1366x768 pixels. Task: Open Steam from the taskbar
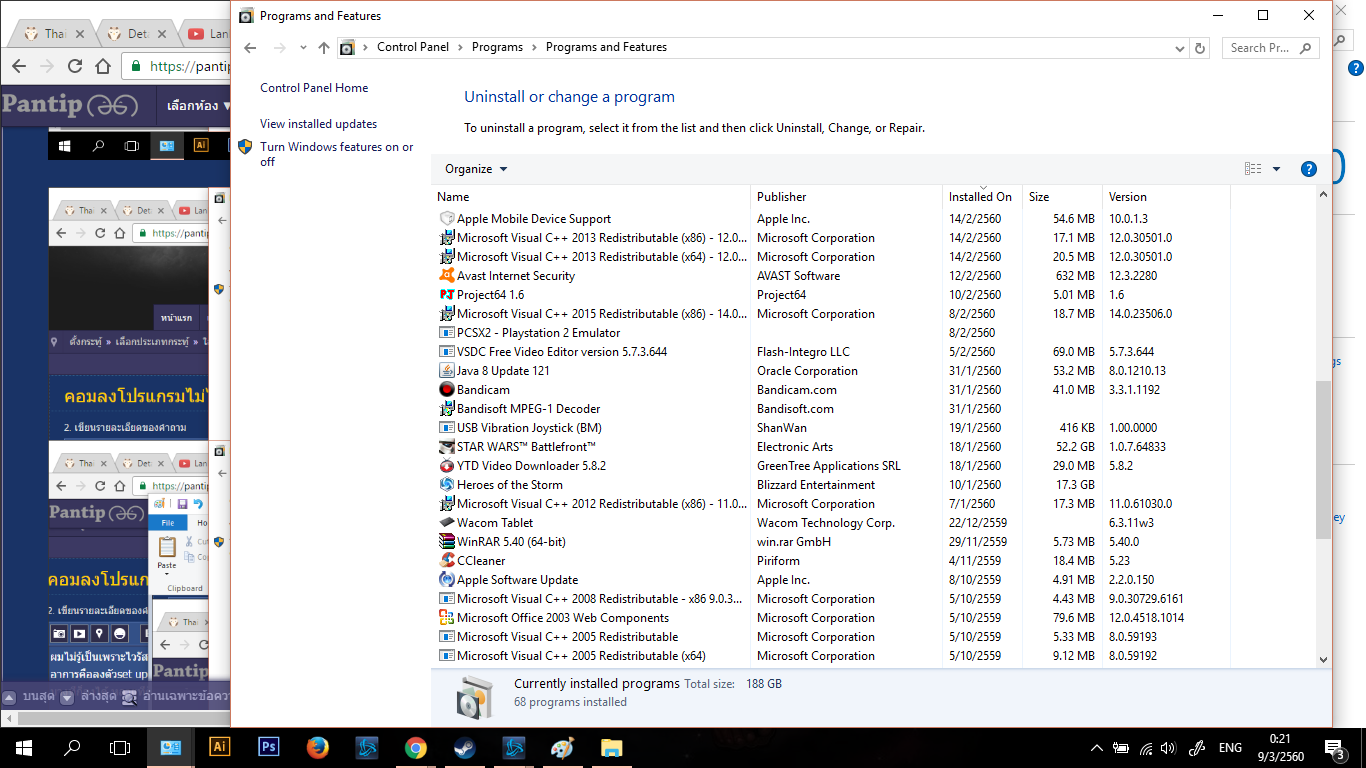tap(465, 747)
